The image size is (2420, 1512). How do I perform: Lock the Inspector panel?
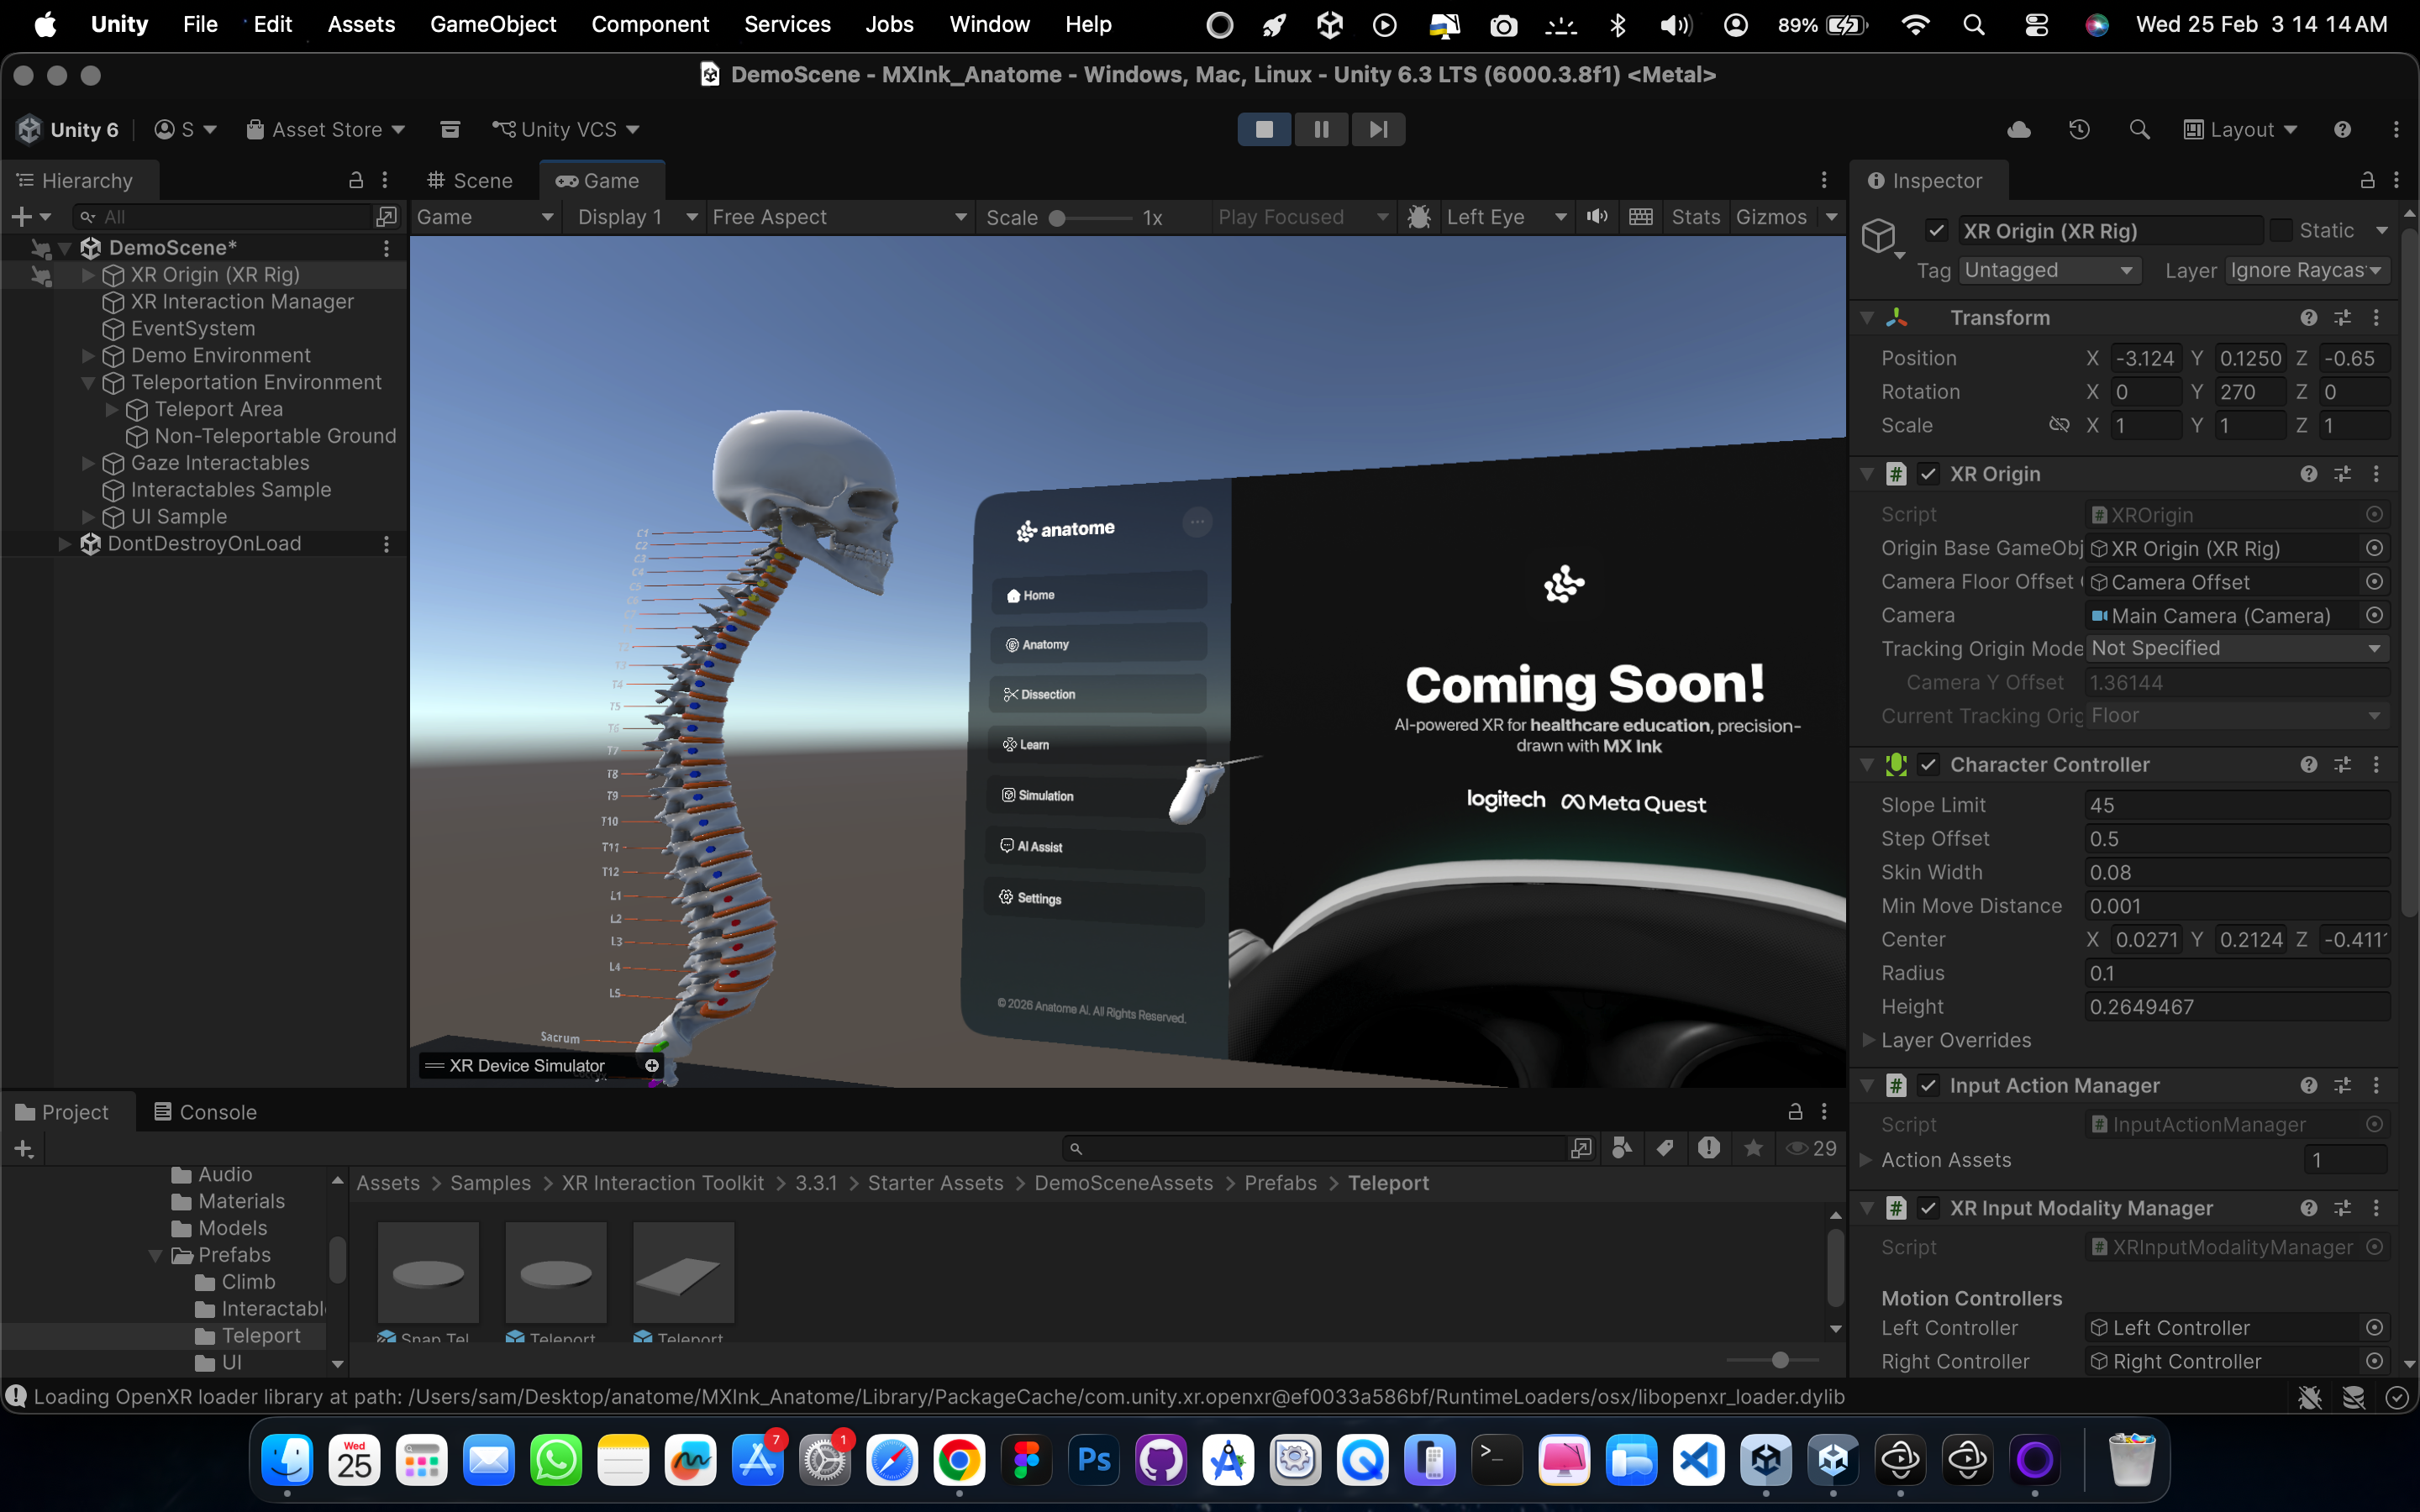pos(2367,181)
